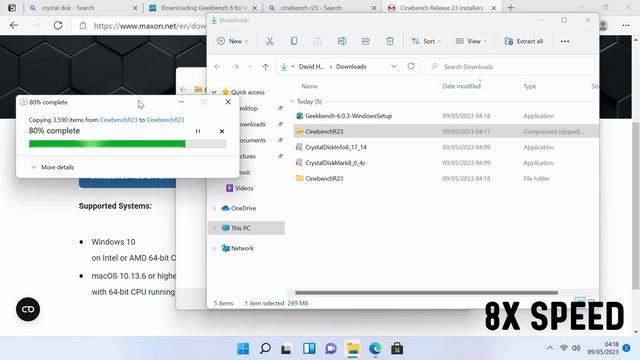Select the CinebenchR23 compressed zipped file

coord(445,131)
